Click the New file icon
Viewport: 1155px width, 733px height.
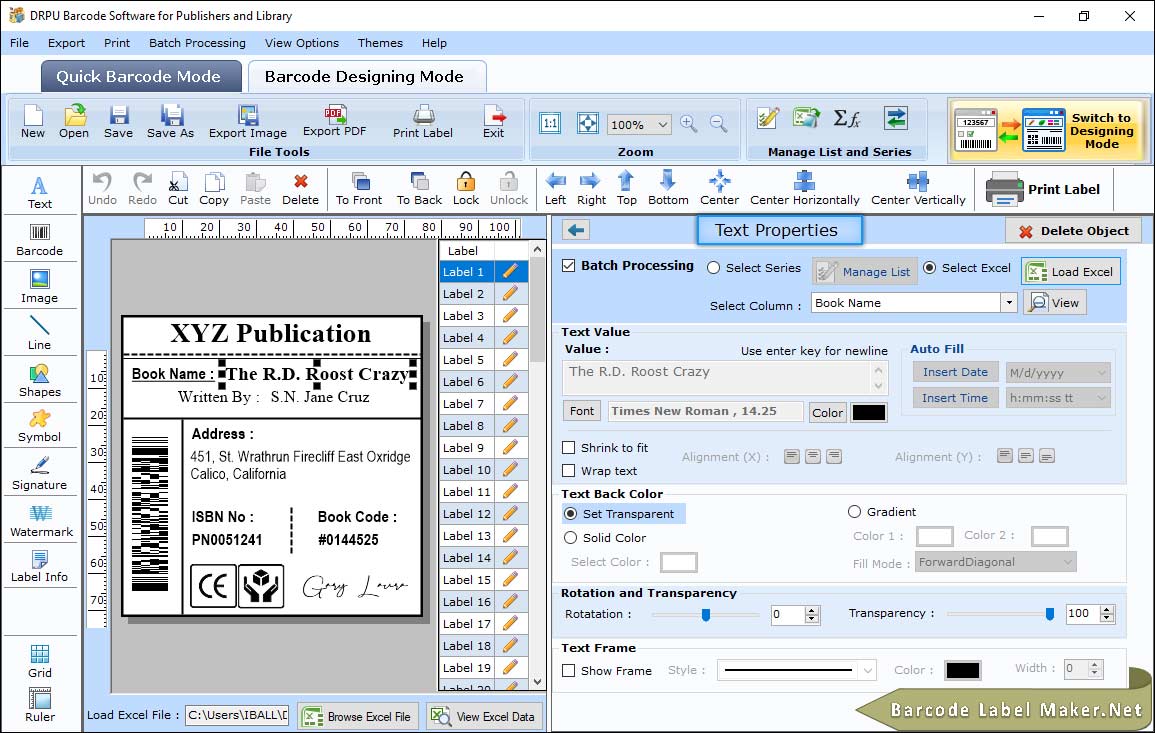pos(32,122)
